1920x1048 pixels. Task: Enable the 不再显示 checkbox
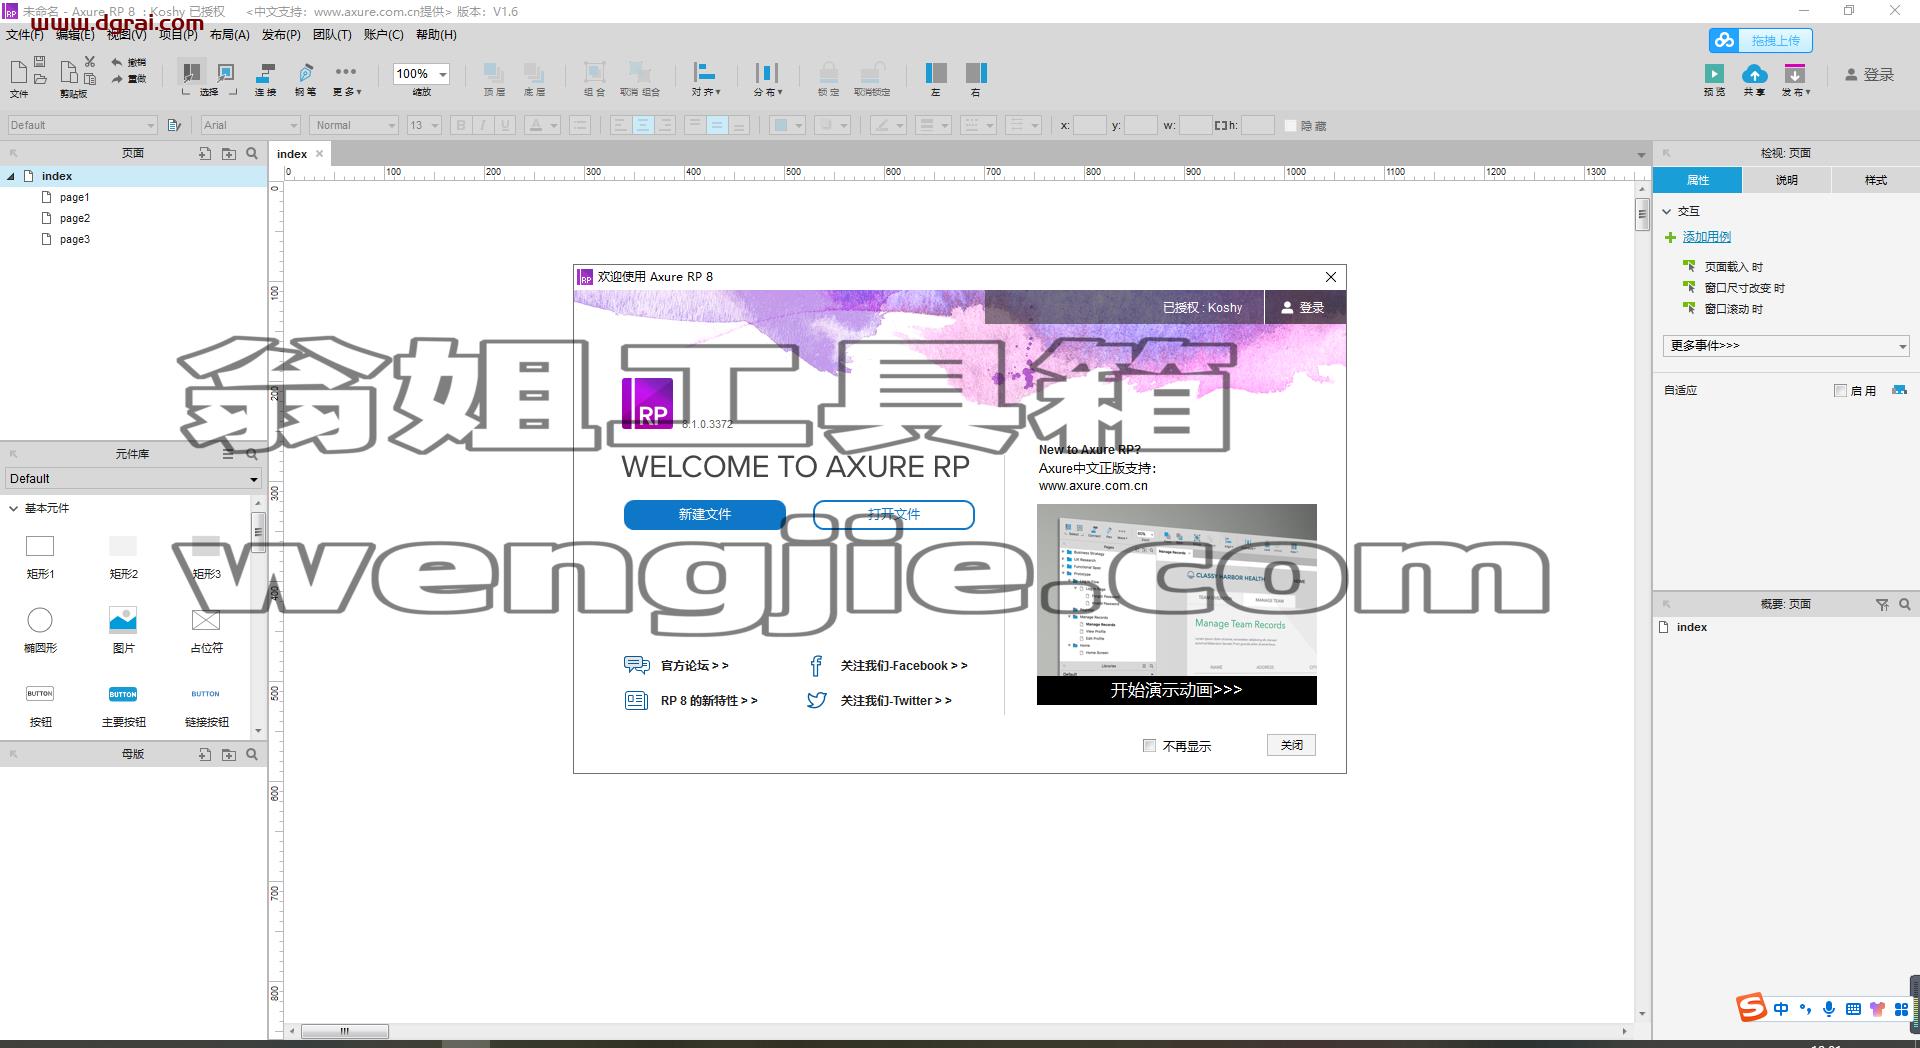point(1149,746)
